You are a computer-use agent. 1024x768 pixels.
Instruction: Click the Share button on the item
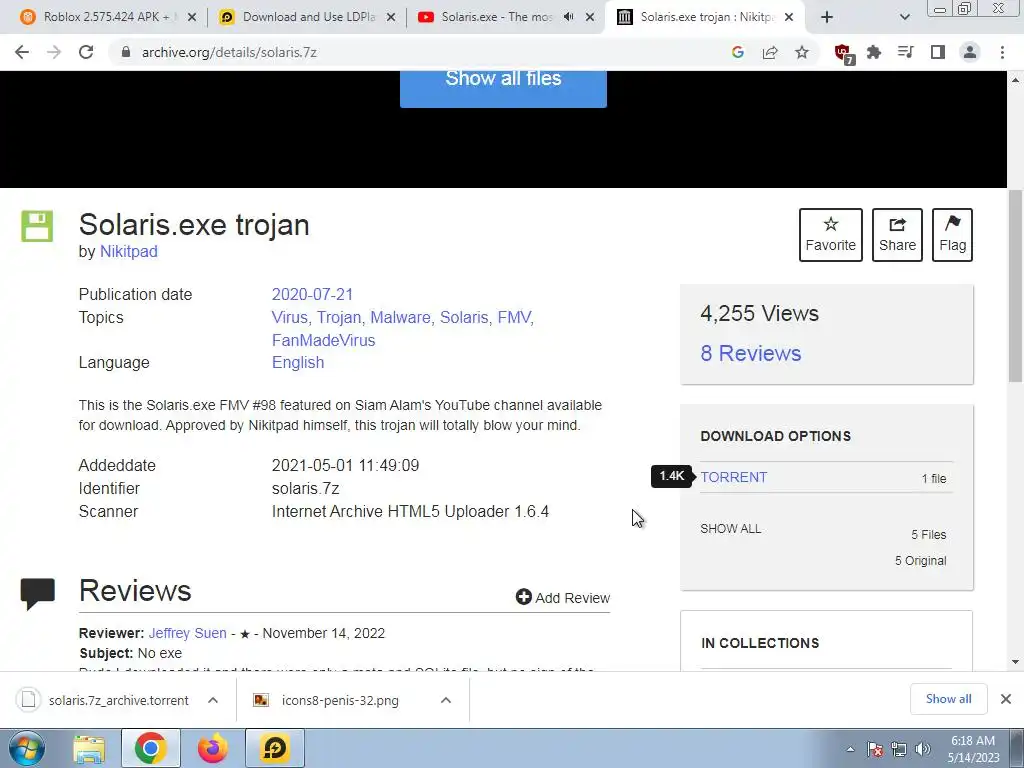click(897, 235)
